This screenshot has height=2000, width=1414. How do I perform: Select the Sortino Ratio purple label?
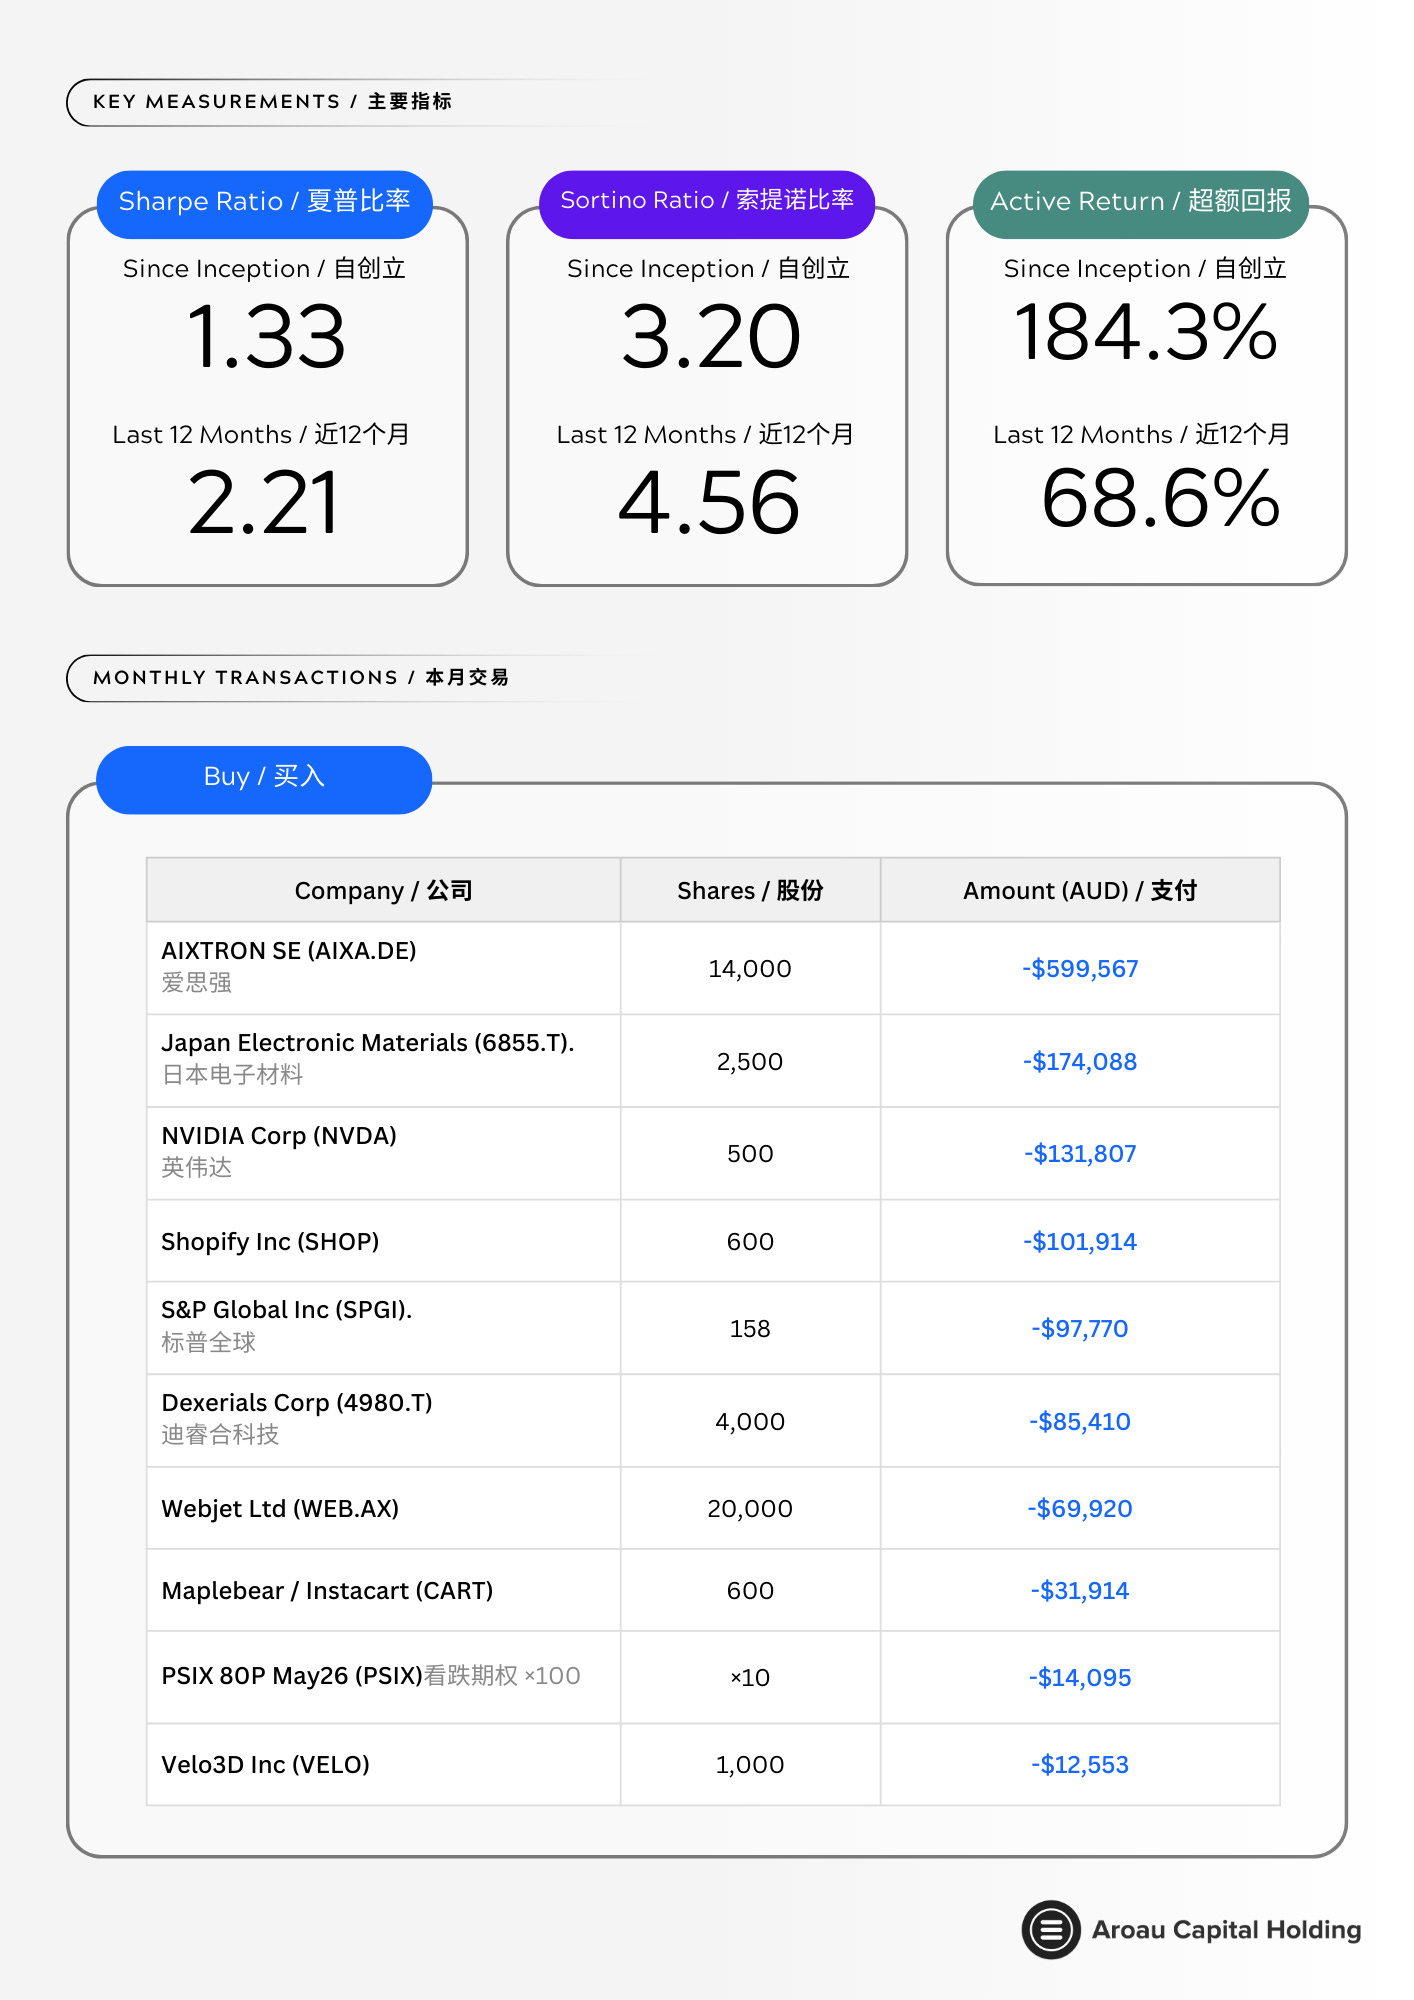707,204
